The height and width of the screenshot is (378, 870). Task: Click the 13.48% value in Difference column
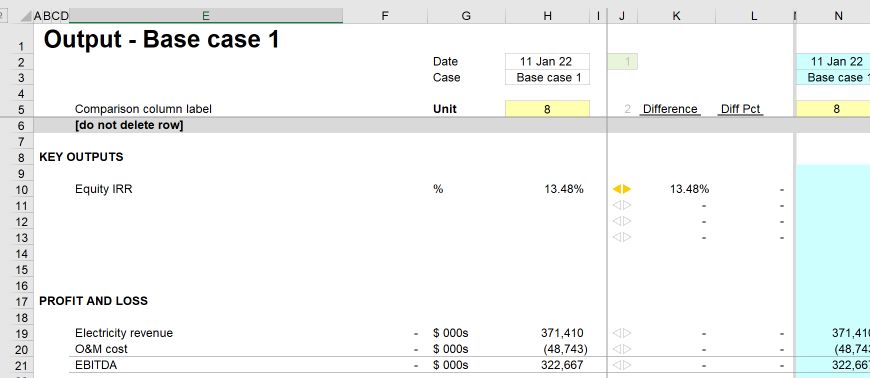tap(689, 189)
